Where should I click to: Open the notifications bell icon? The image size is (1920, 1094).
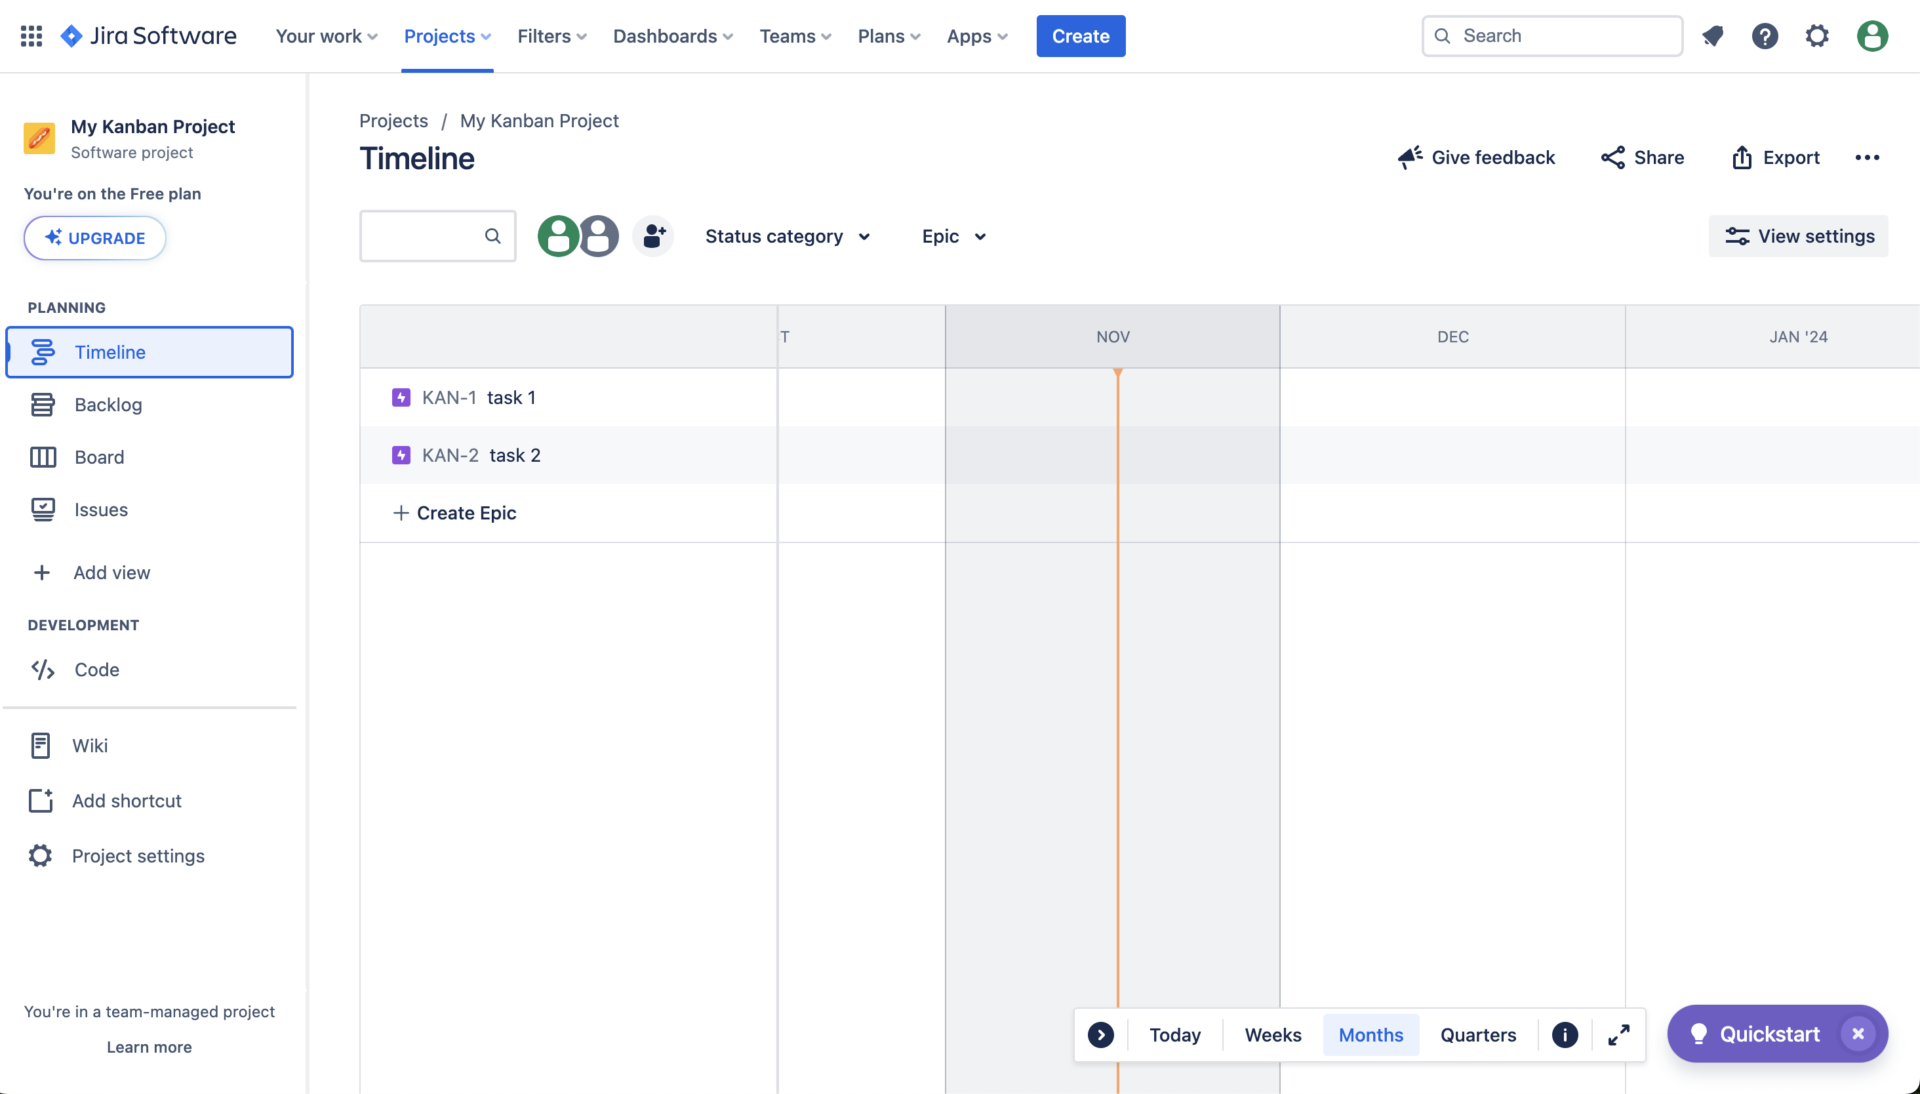[1713, 36]
